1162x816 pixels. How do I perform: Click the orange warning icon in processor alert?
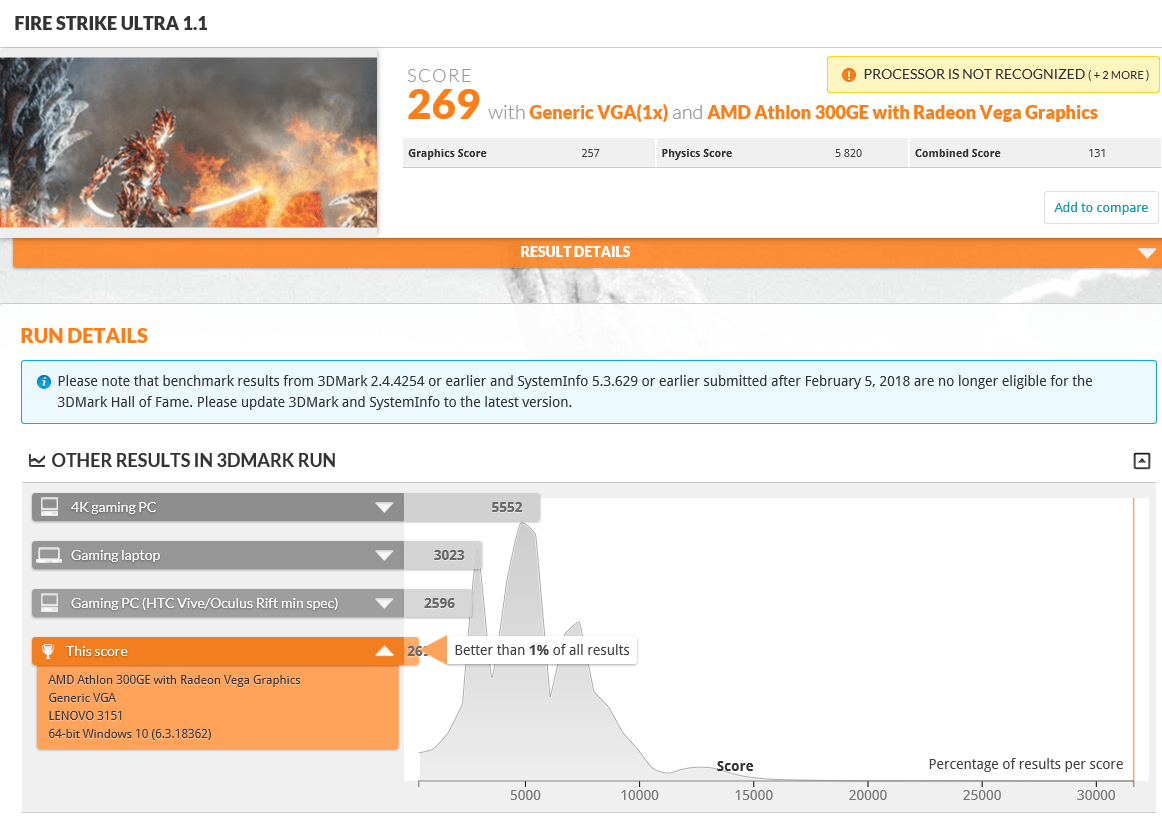(849, 75)
